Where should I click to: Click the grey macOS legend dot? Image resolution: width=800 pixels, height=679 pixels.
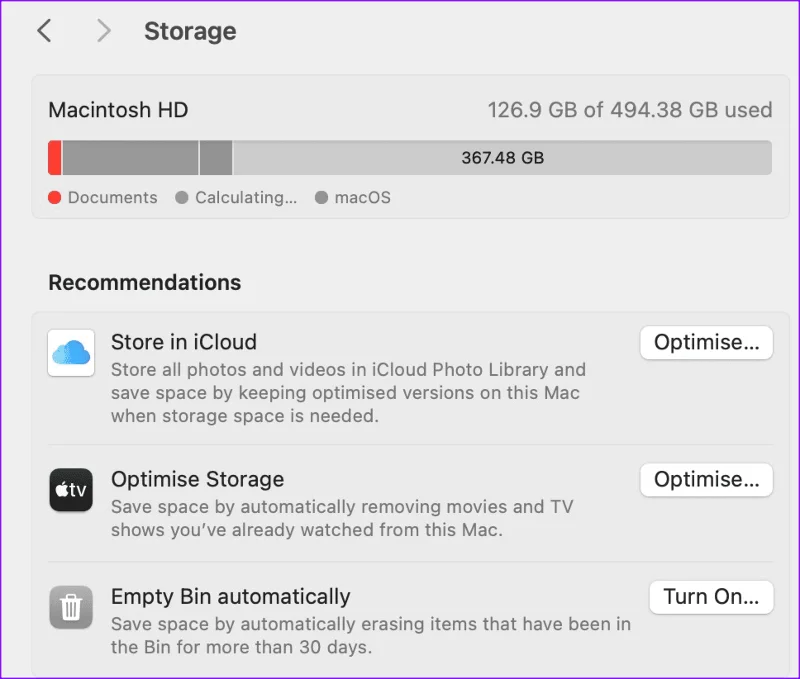click(321, 197)
